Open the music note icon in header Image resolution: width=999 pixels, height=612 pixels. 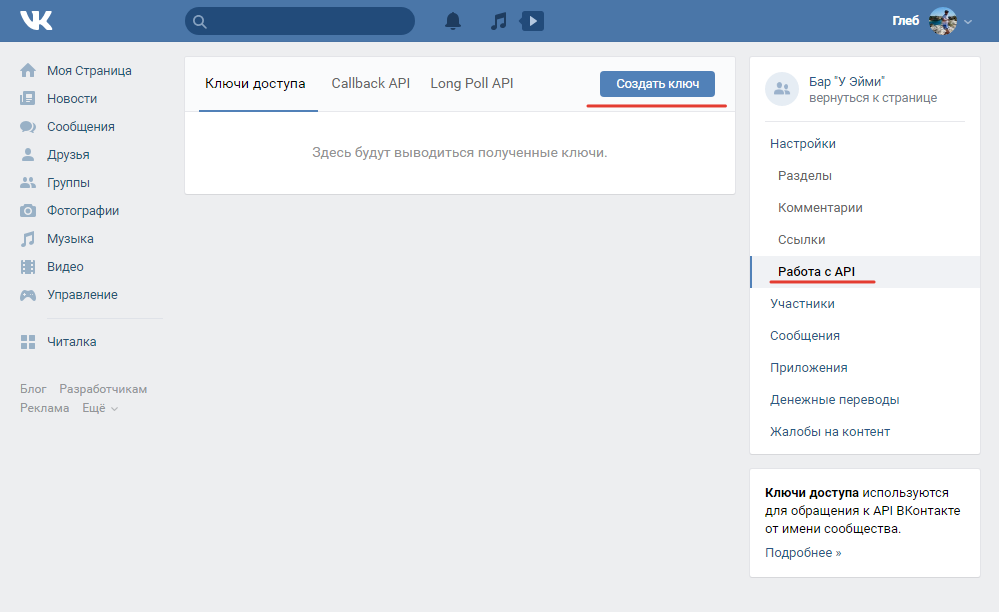click(499, 21)
